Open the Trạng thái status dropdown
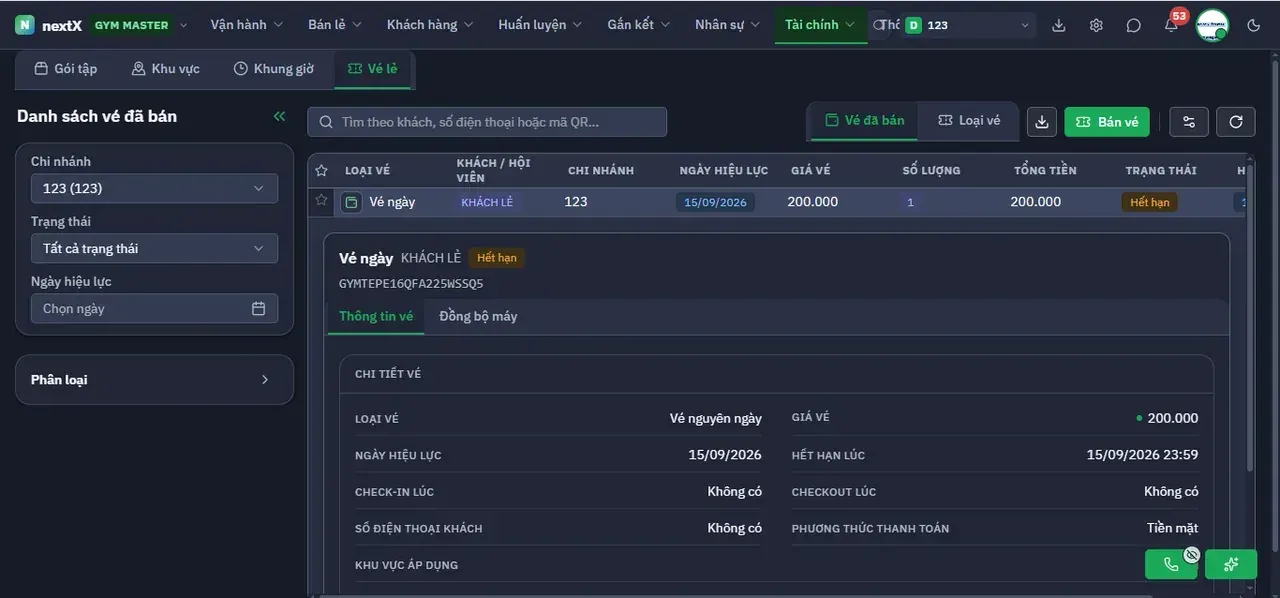Viewport: 1280px width, 598px height. pos(154,248)
